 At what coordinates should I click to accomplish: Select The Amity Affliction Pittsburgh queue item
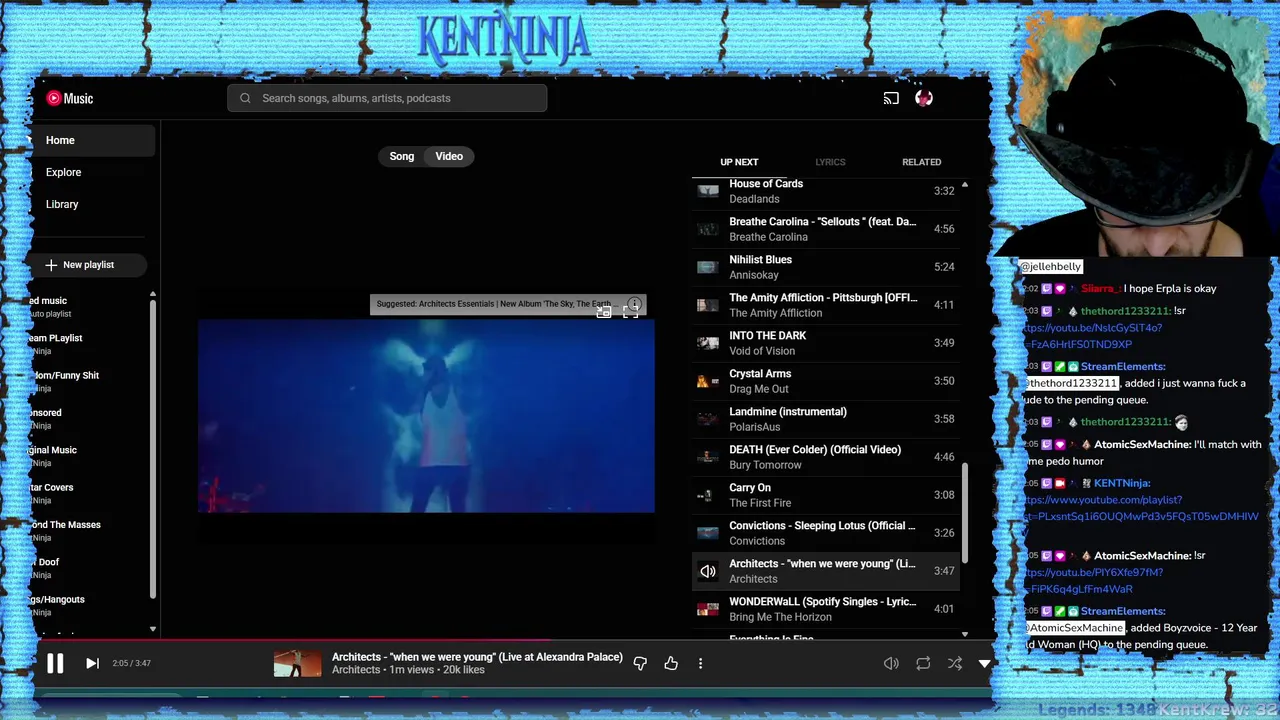tap(826, 305)
